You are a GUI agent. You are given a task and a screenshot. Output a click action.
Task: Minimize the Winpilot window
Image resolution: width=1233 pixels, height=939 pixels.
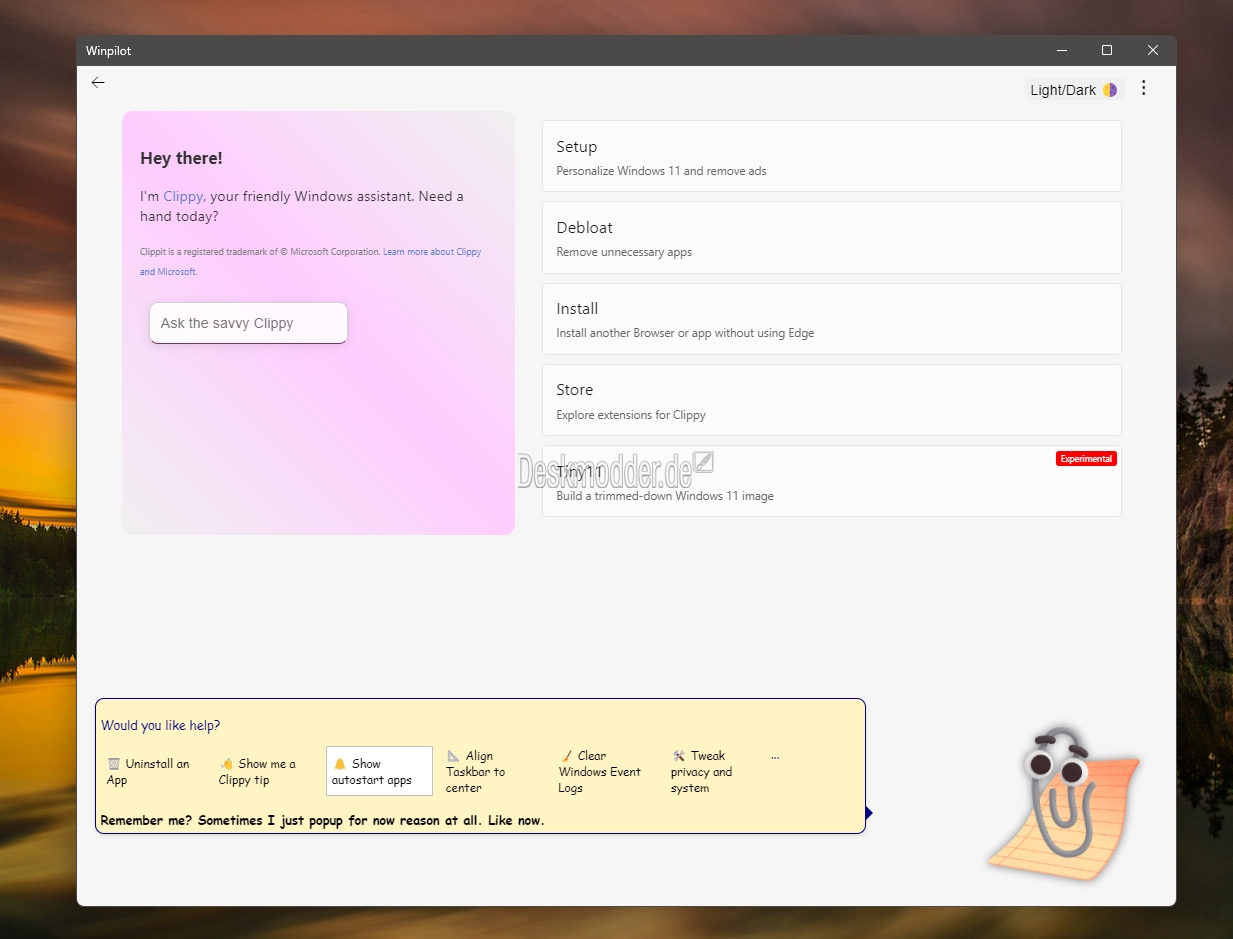coord(1061,50)
